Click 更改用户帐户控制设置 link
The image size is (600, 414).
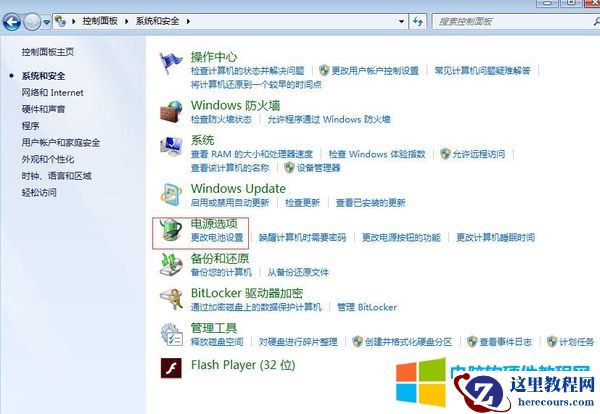pos(375,71)
